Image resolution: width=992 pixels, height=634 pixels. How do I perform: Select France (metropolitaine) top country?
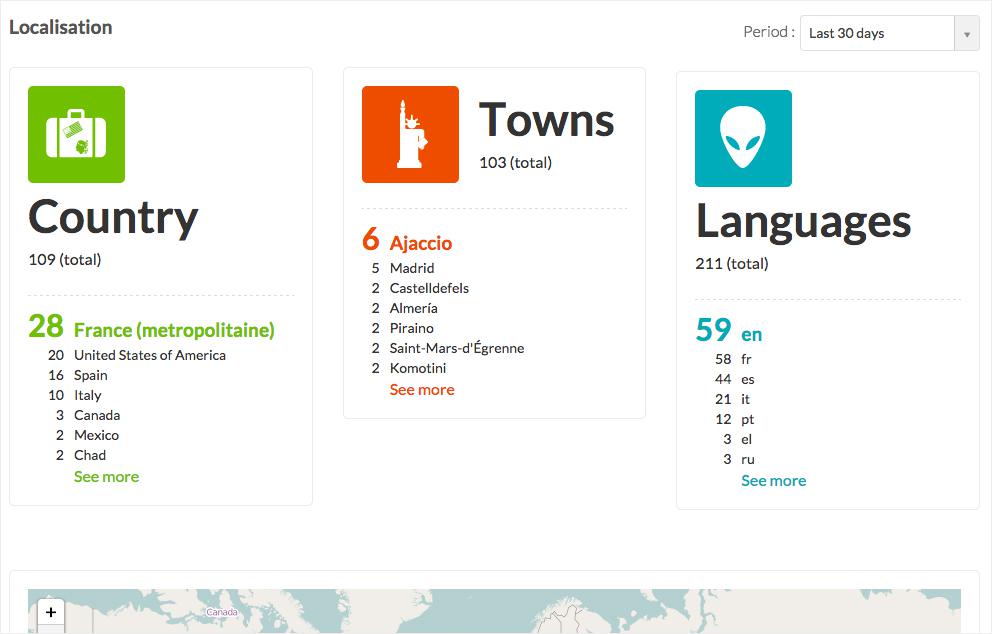point(174,330)
